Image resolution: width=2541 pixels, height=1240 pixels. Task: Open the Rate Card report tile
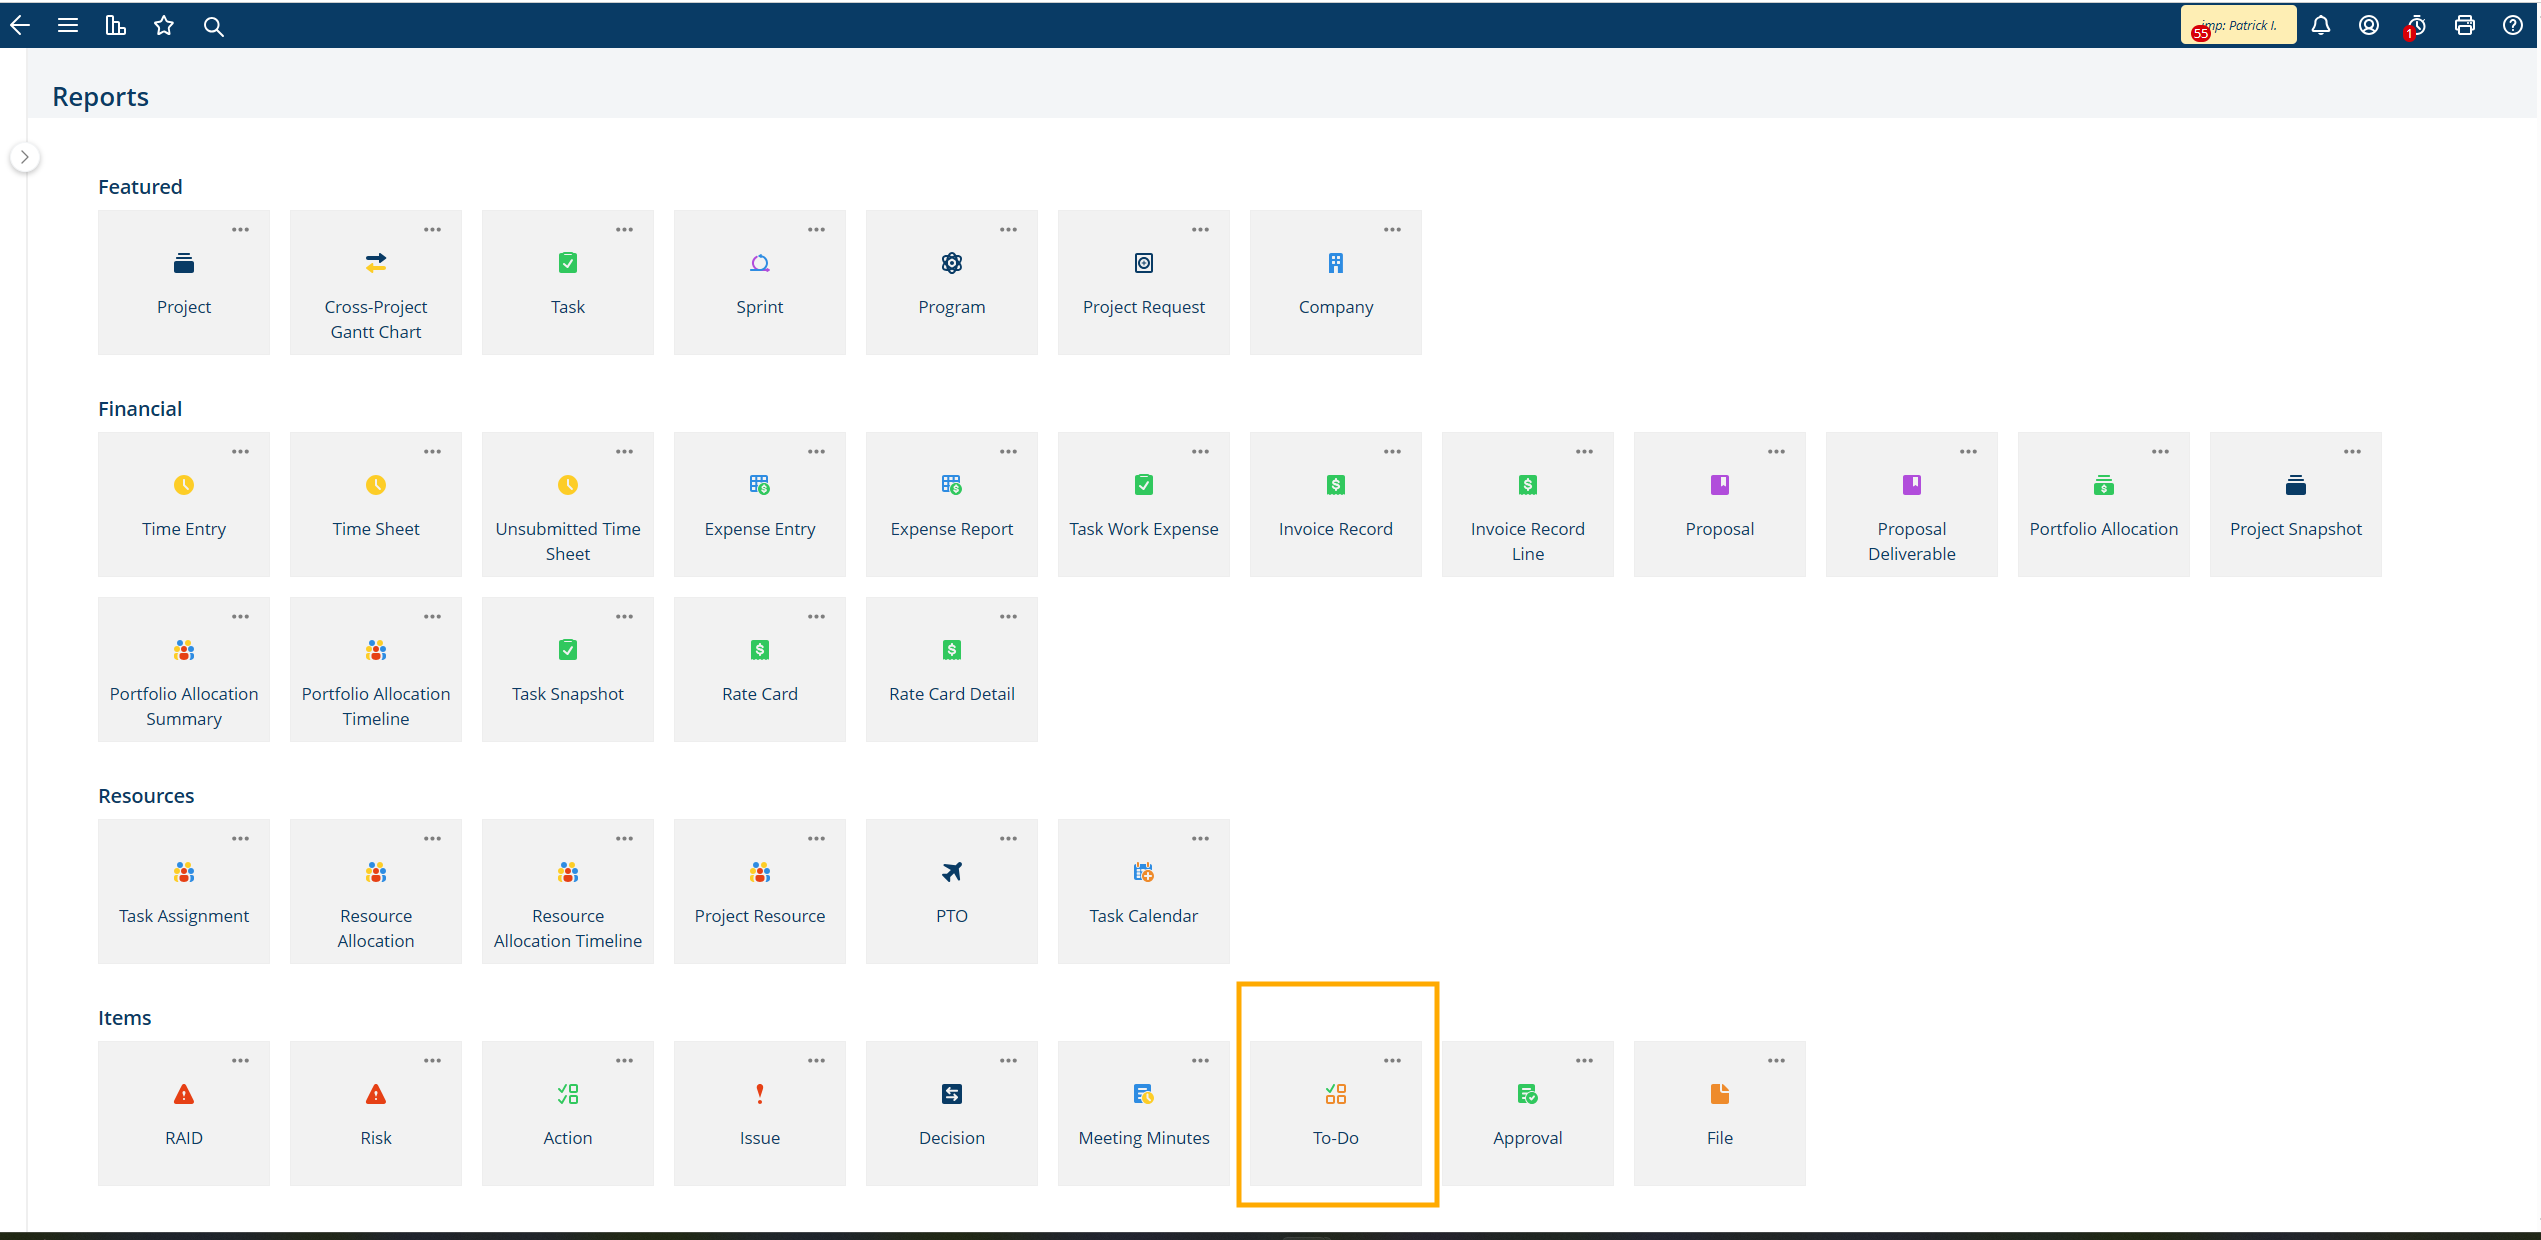760,669
